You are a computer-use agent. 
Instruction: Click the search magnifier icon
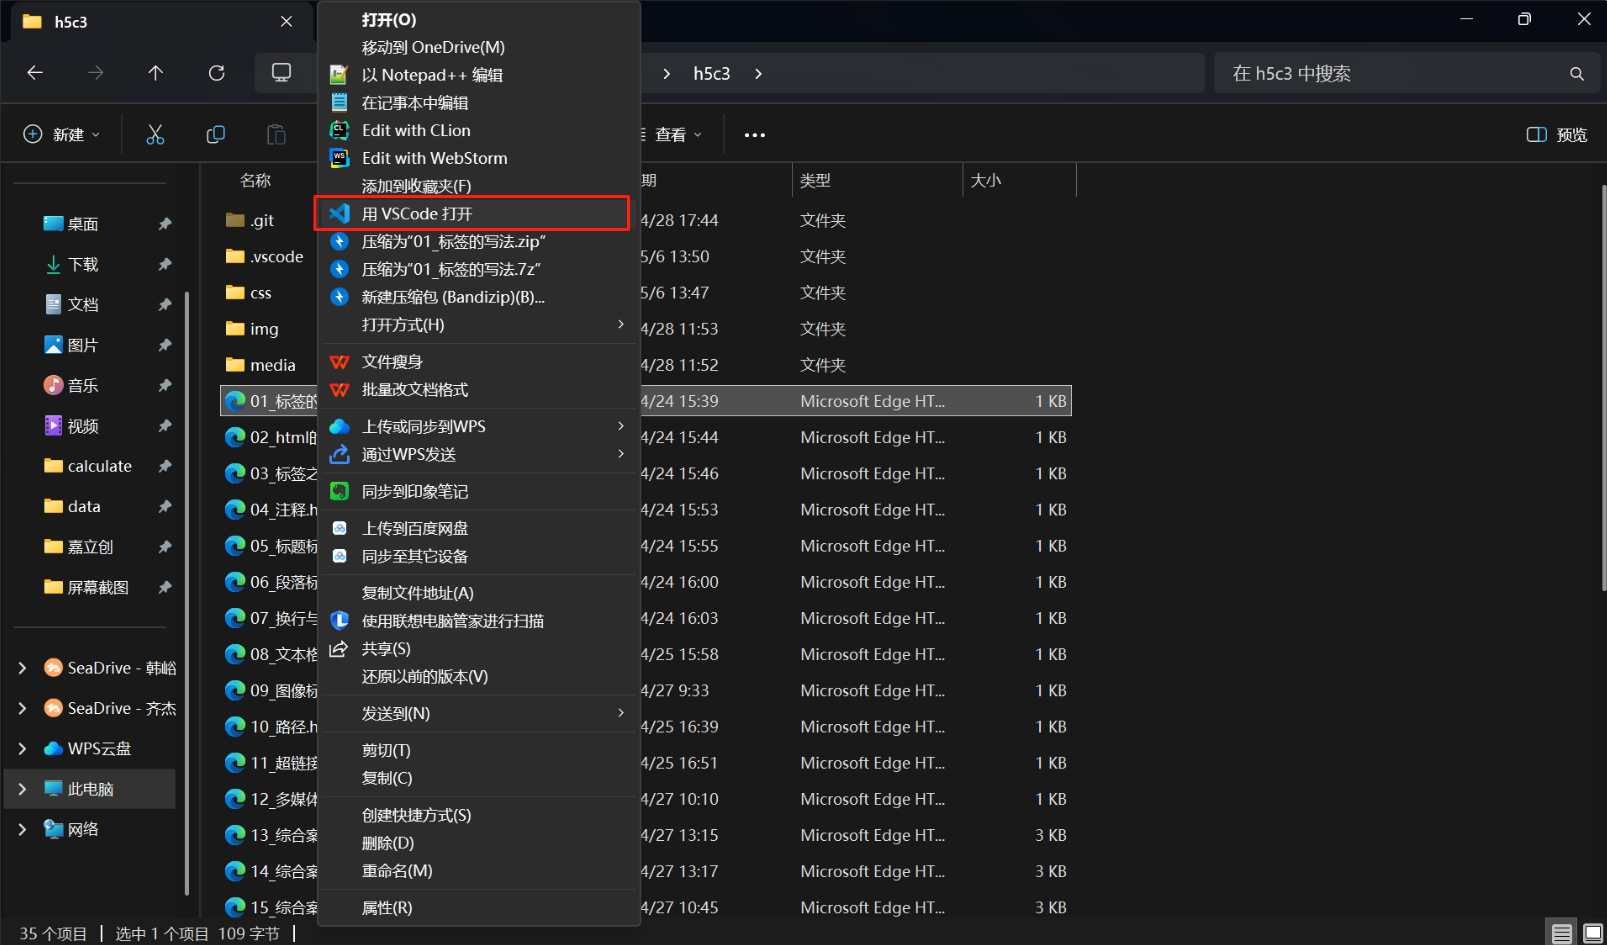tap(1577, 74)
